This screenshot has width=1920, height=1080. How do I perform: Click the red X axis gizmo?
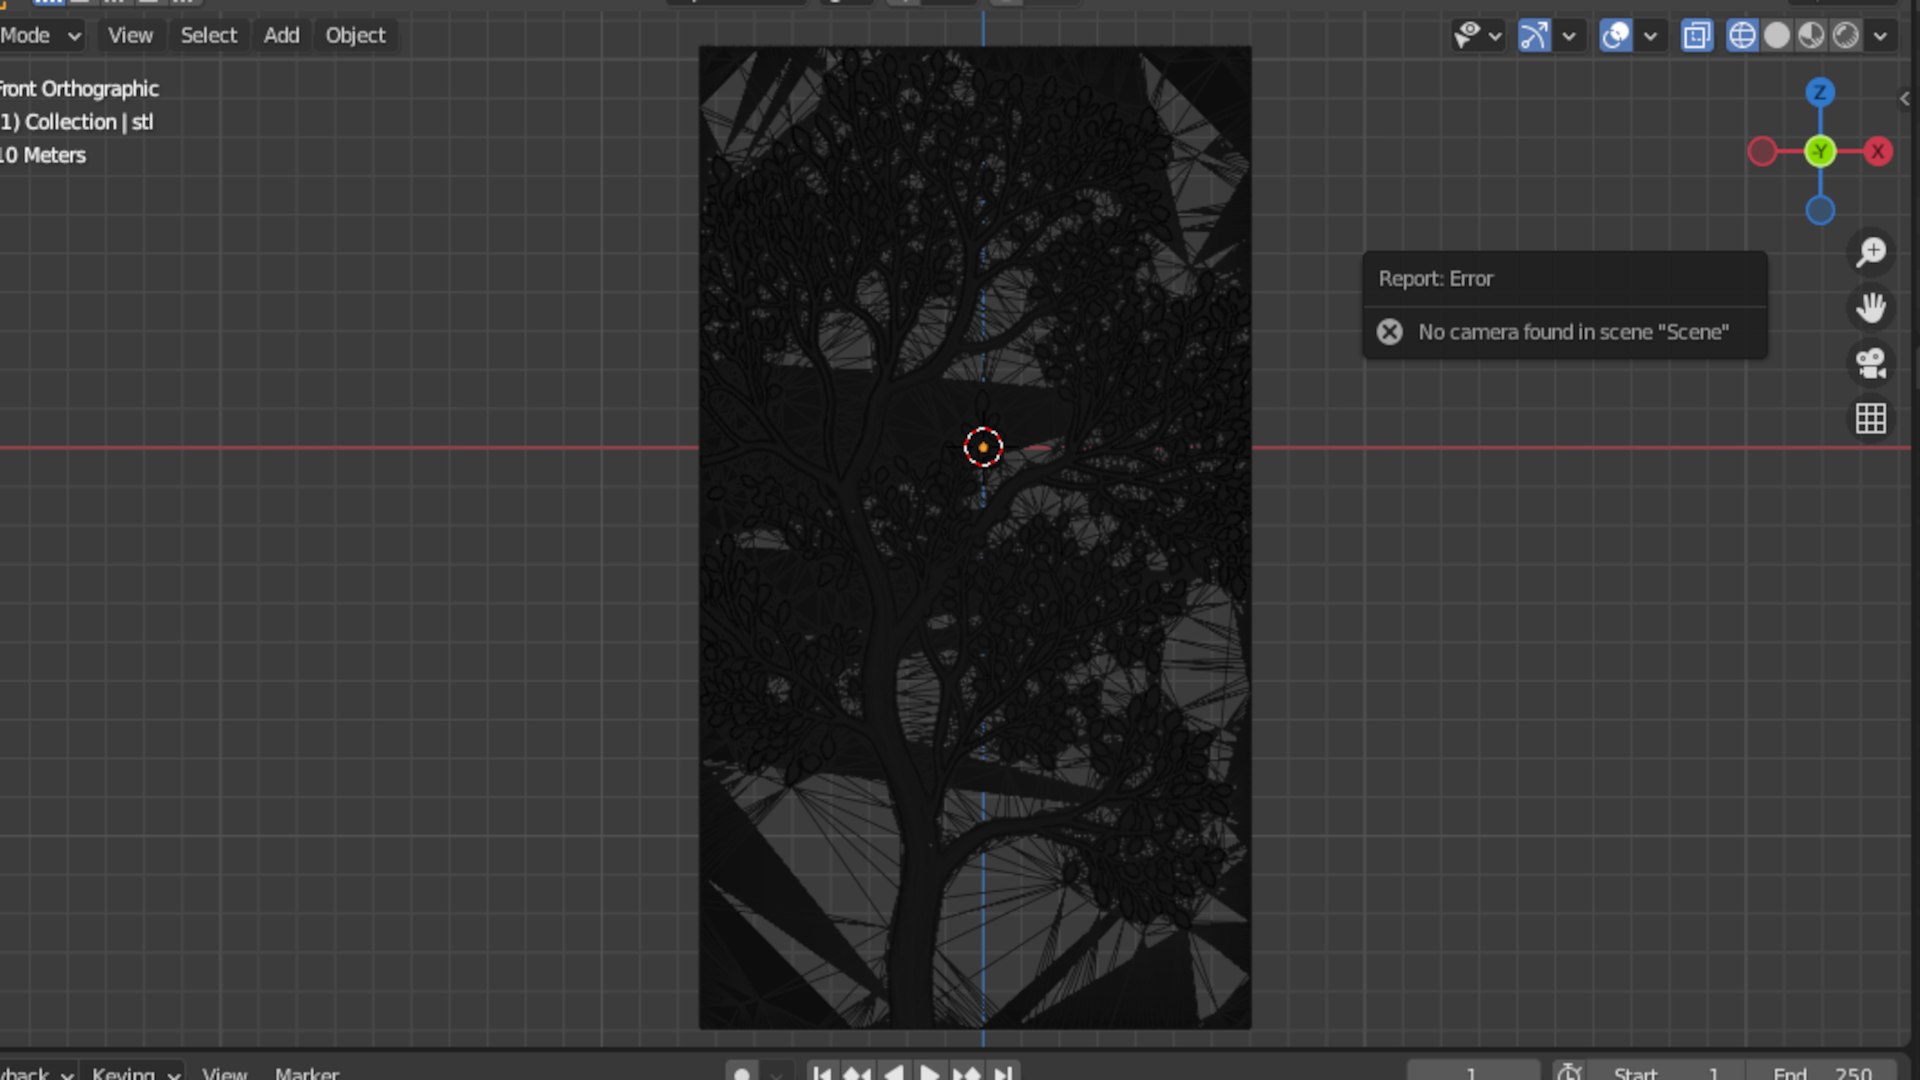tap(1878, 152)
